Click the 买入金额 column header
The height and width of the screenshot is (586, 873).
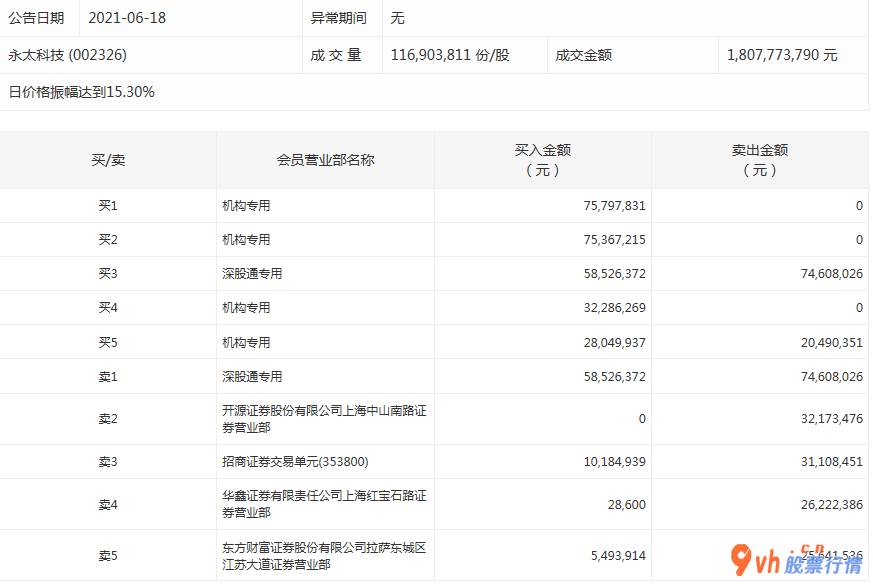point(542,160)
